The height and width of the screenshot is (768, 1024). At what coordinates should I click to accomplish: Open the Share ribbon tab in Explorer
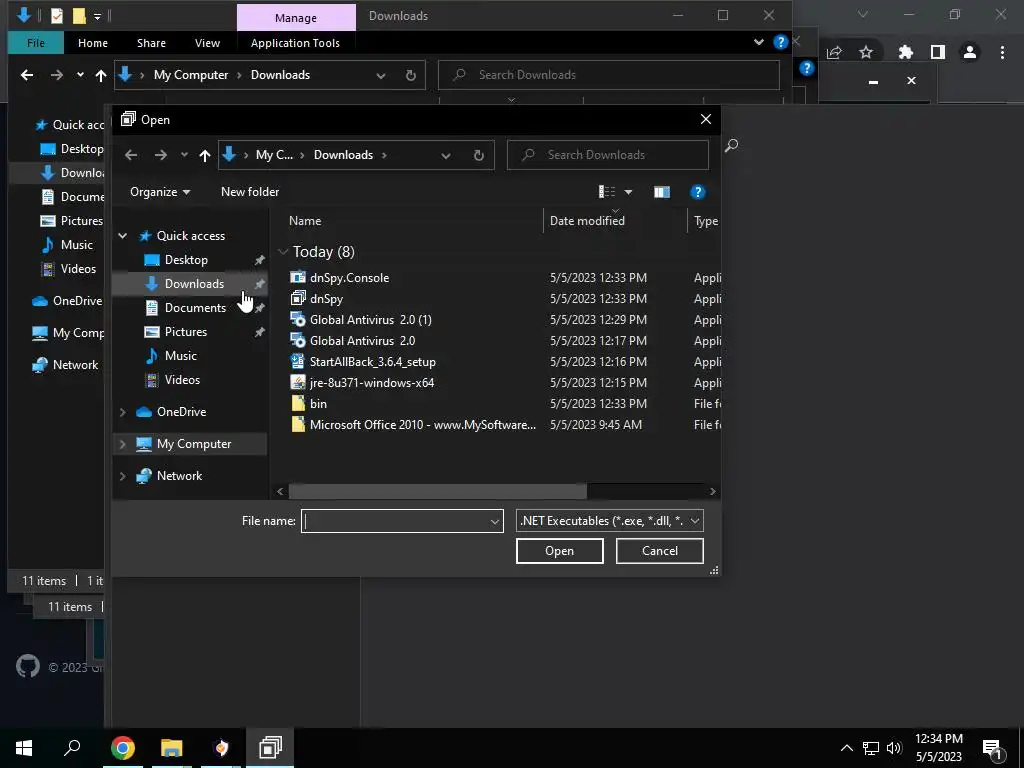(x=151, y=43)
